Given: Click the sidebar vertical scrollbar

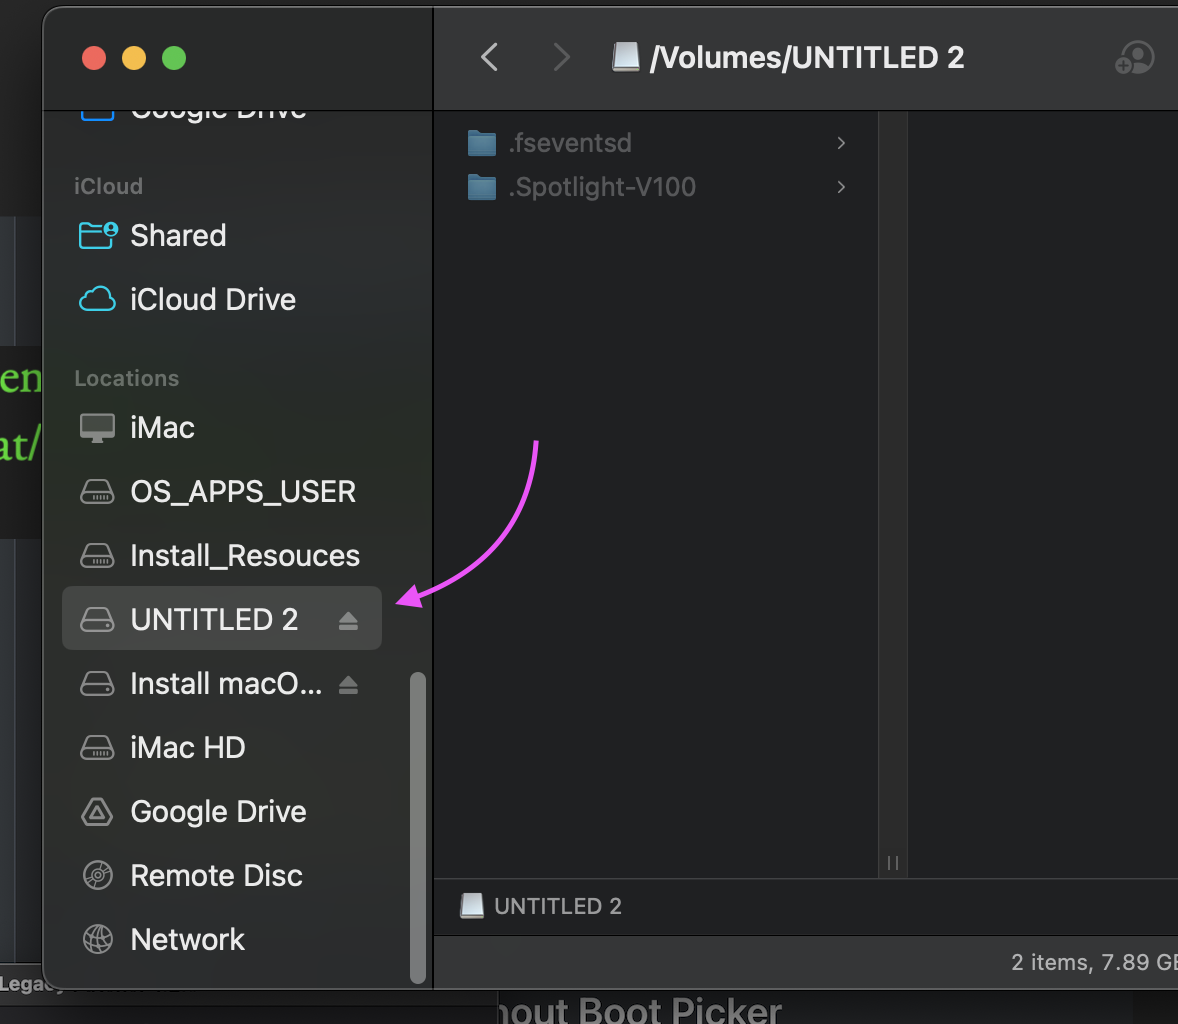Looking at the screenshot, I should click(x=418, y=827).
